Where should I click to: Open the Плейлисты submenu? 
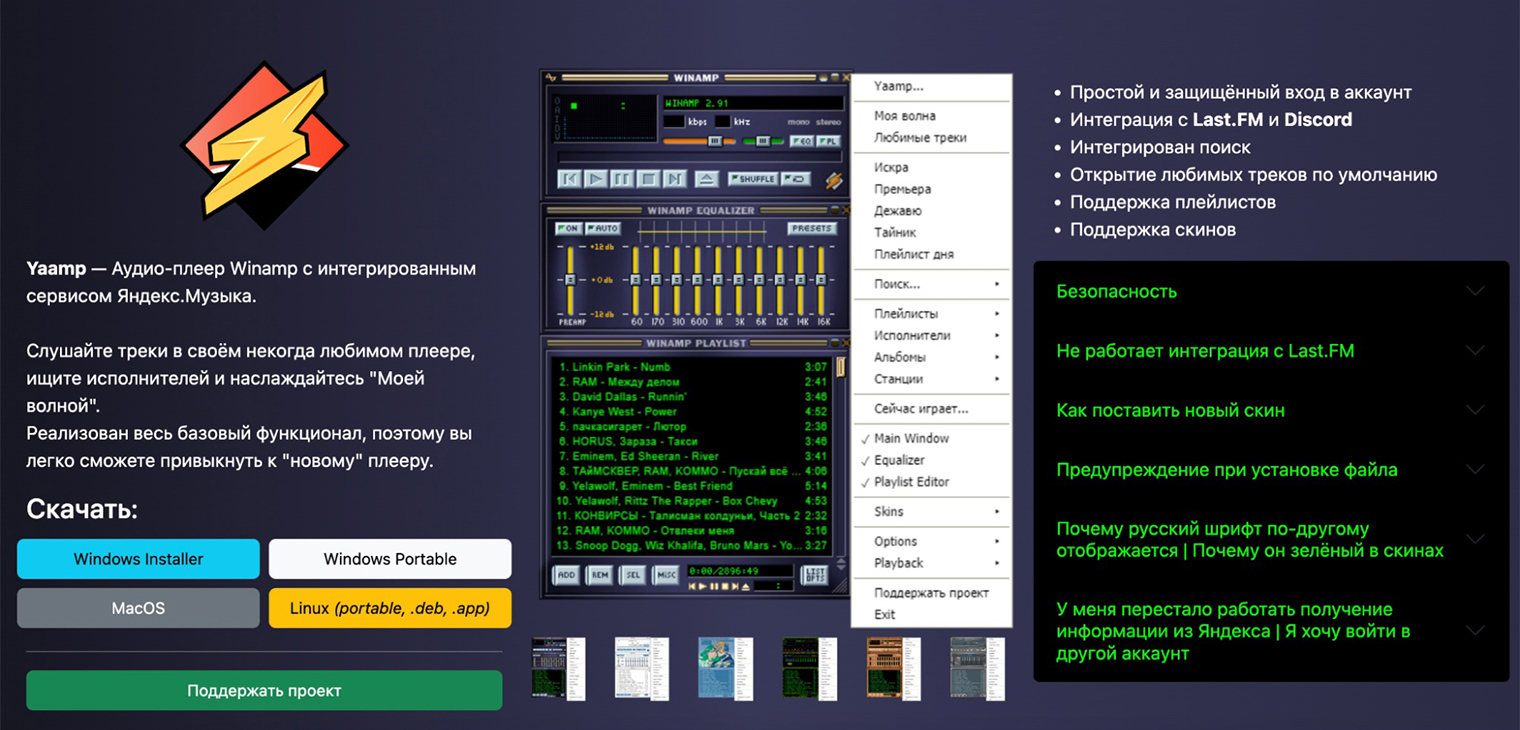931,314
